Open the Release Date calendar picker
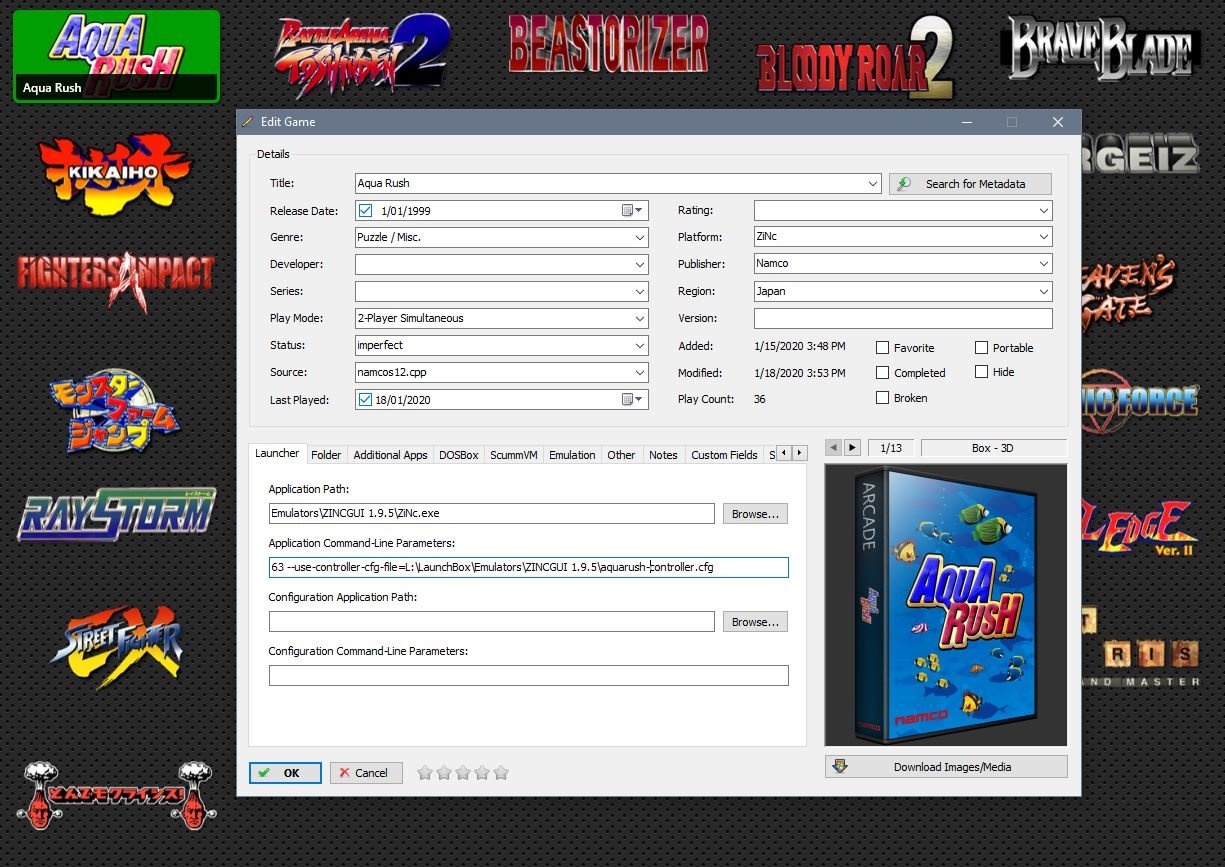The width and height of the screenshot is (1225, 867). point(633,211)
